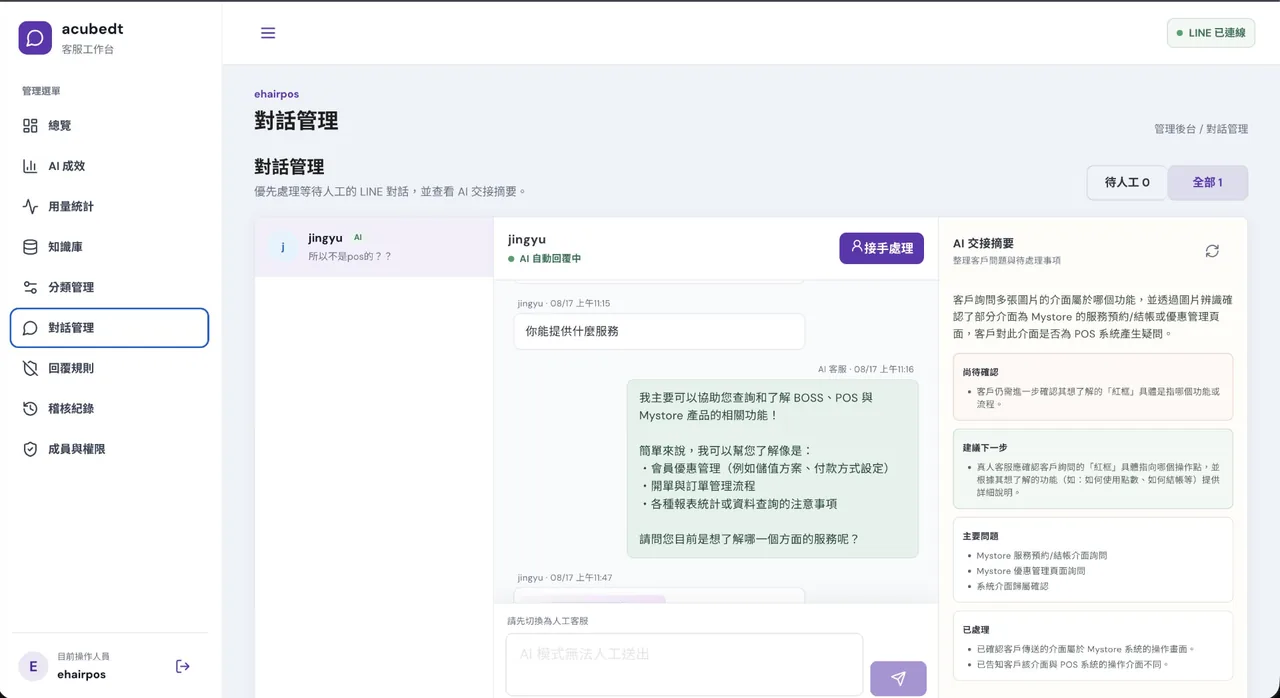Click the AI tag beside jingyu
The height and width of the screenshot is (698, 1280).
[x=358, y=238]
